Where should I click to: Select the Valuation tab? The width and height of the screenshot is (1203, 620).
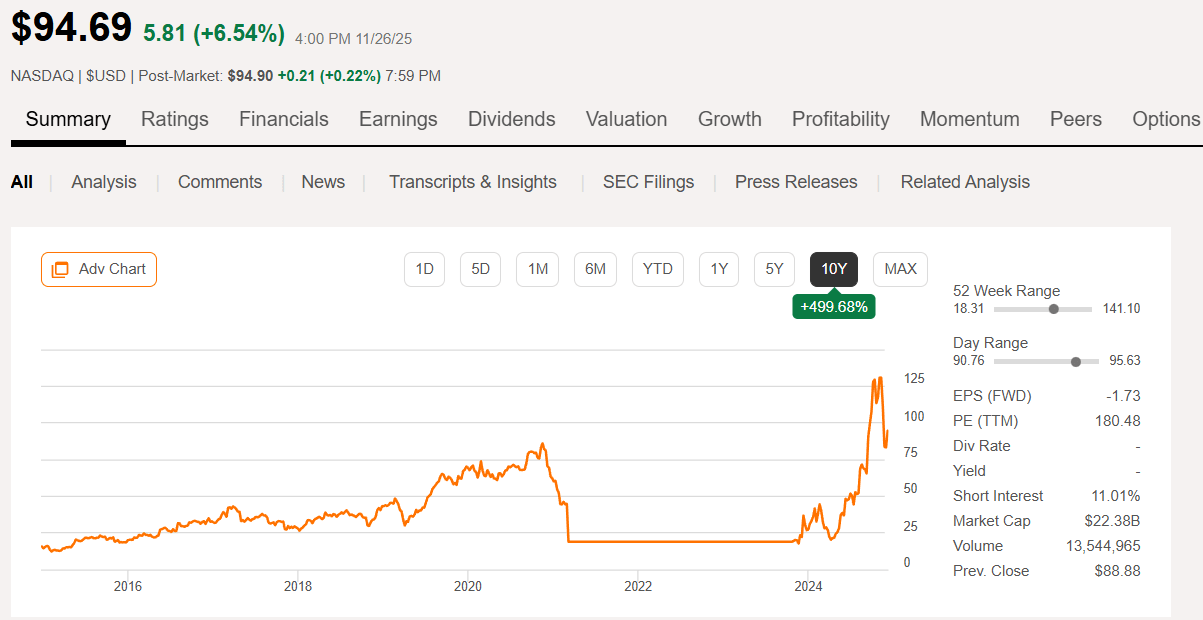[x=626, y=119]
